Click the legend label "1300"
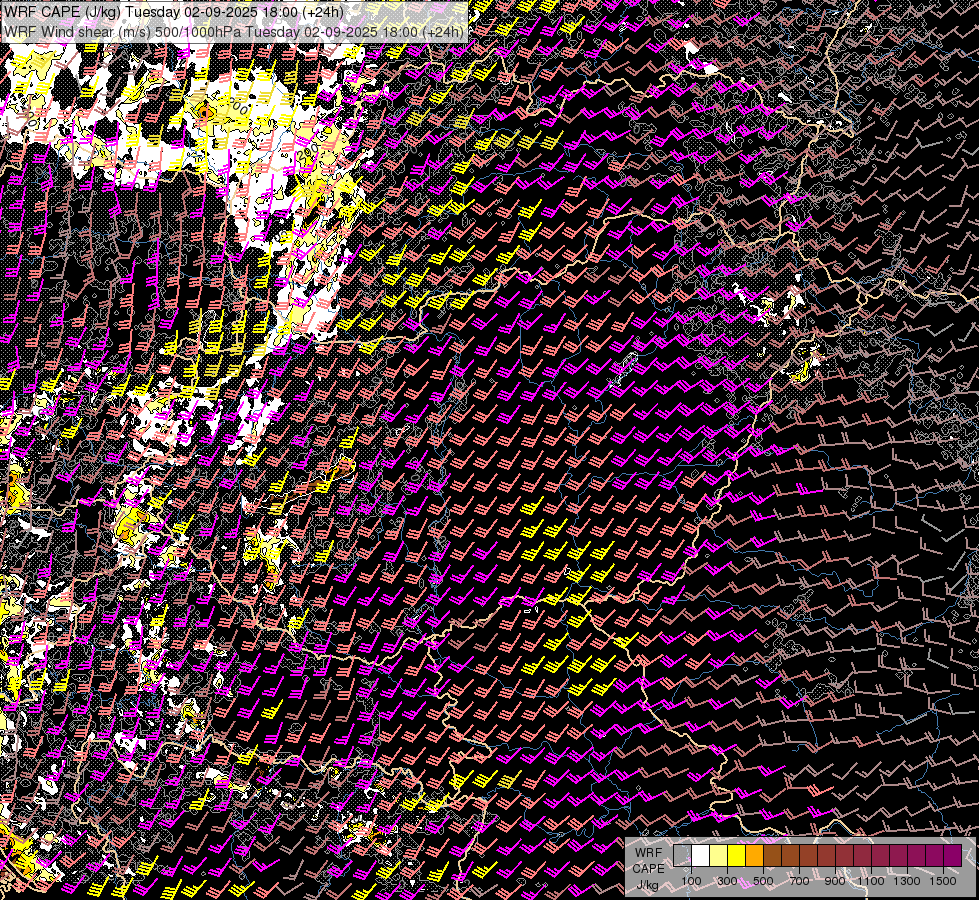979x900 pixels. (907, 881)
